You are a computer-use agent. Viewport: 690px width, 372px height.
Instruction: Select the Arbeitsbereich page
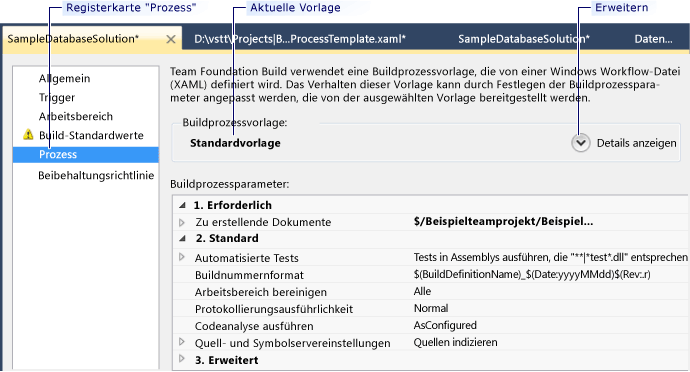76,116
